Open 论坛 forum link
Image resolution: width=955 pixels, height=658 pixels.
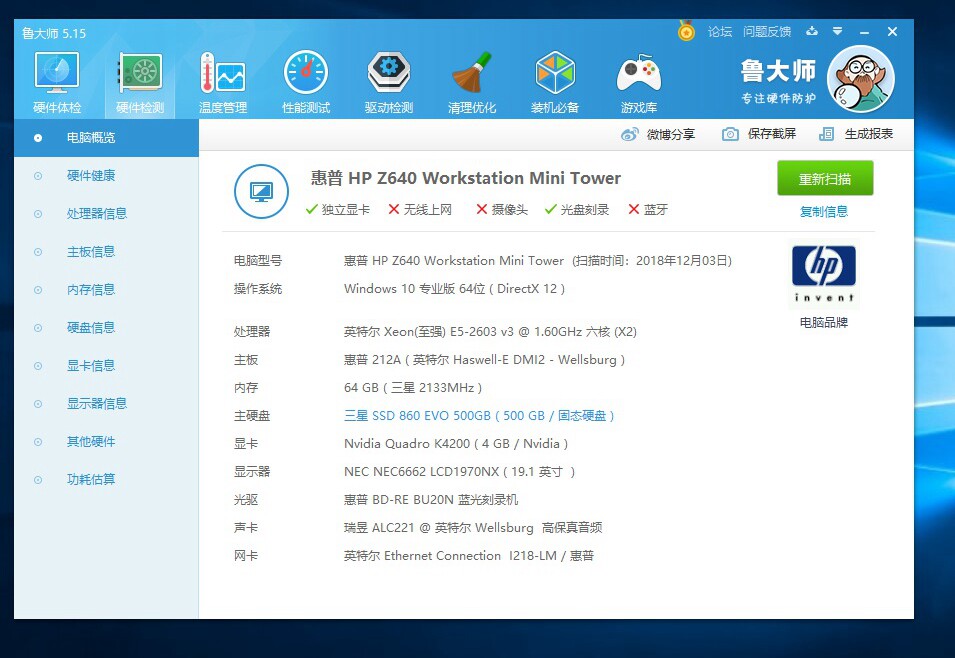(720, 32)
